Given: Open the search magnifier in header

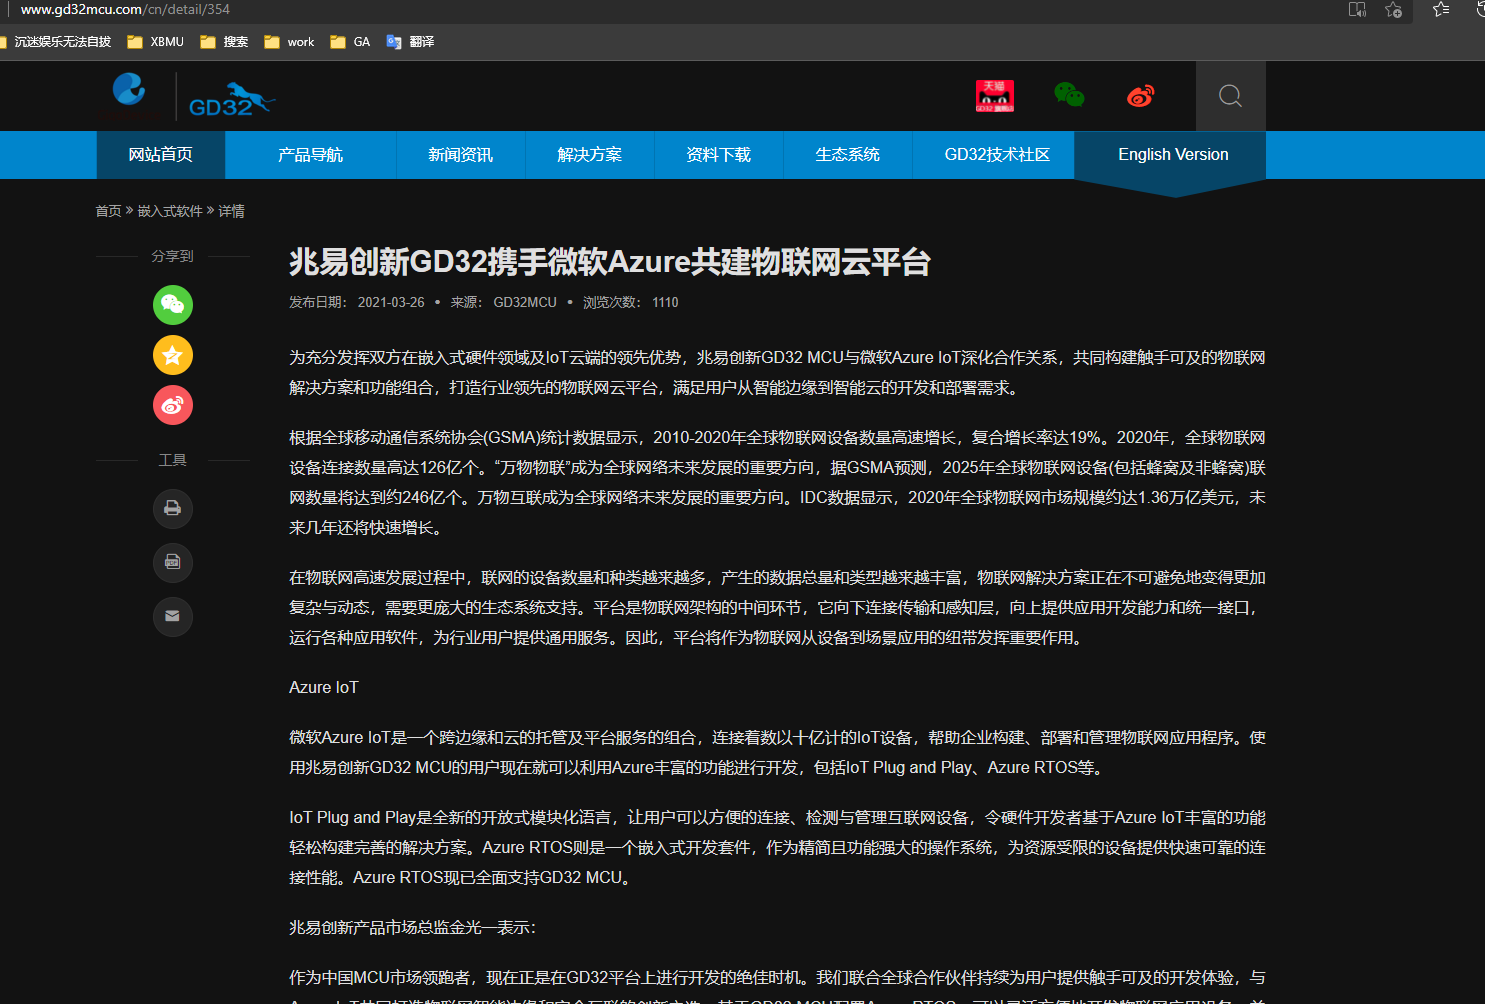Looking at the screenshot, I should pos(1230,96).
